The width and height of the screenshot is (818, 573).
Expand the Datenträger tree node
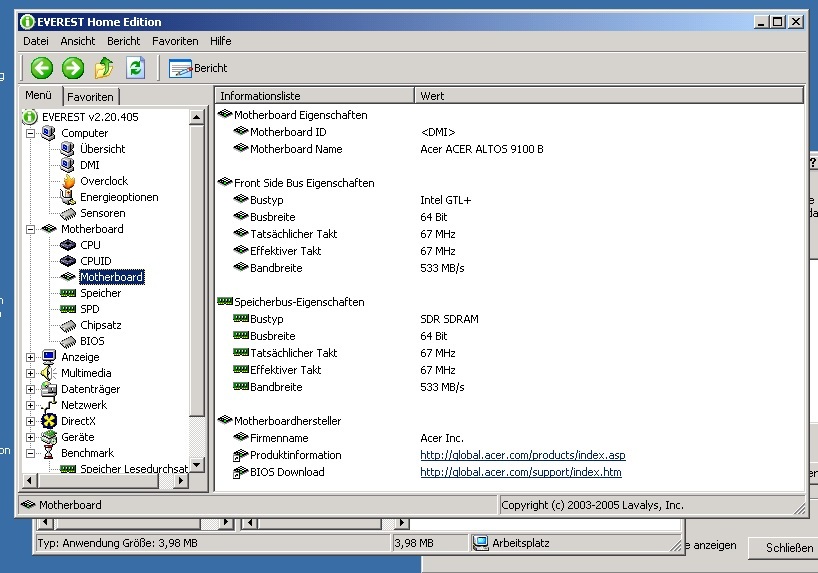pos(30,389)
